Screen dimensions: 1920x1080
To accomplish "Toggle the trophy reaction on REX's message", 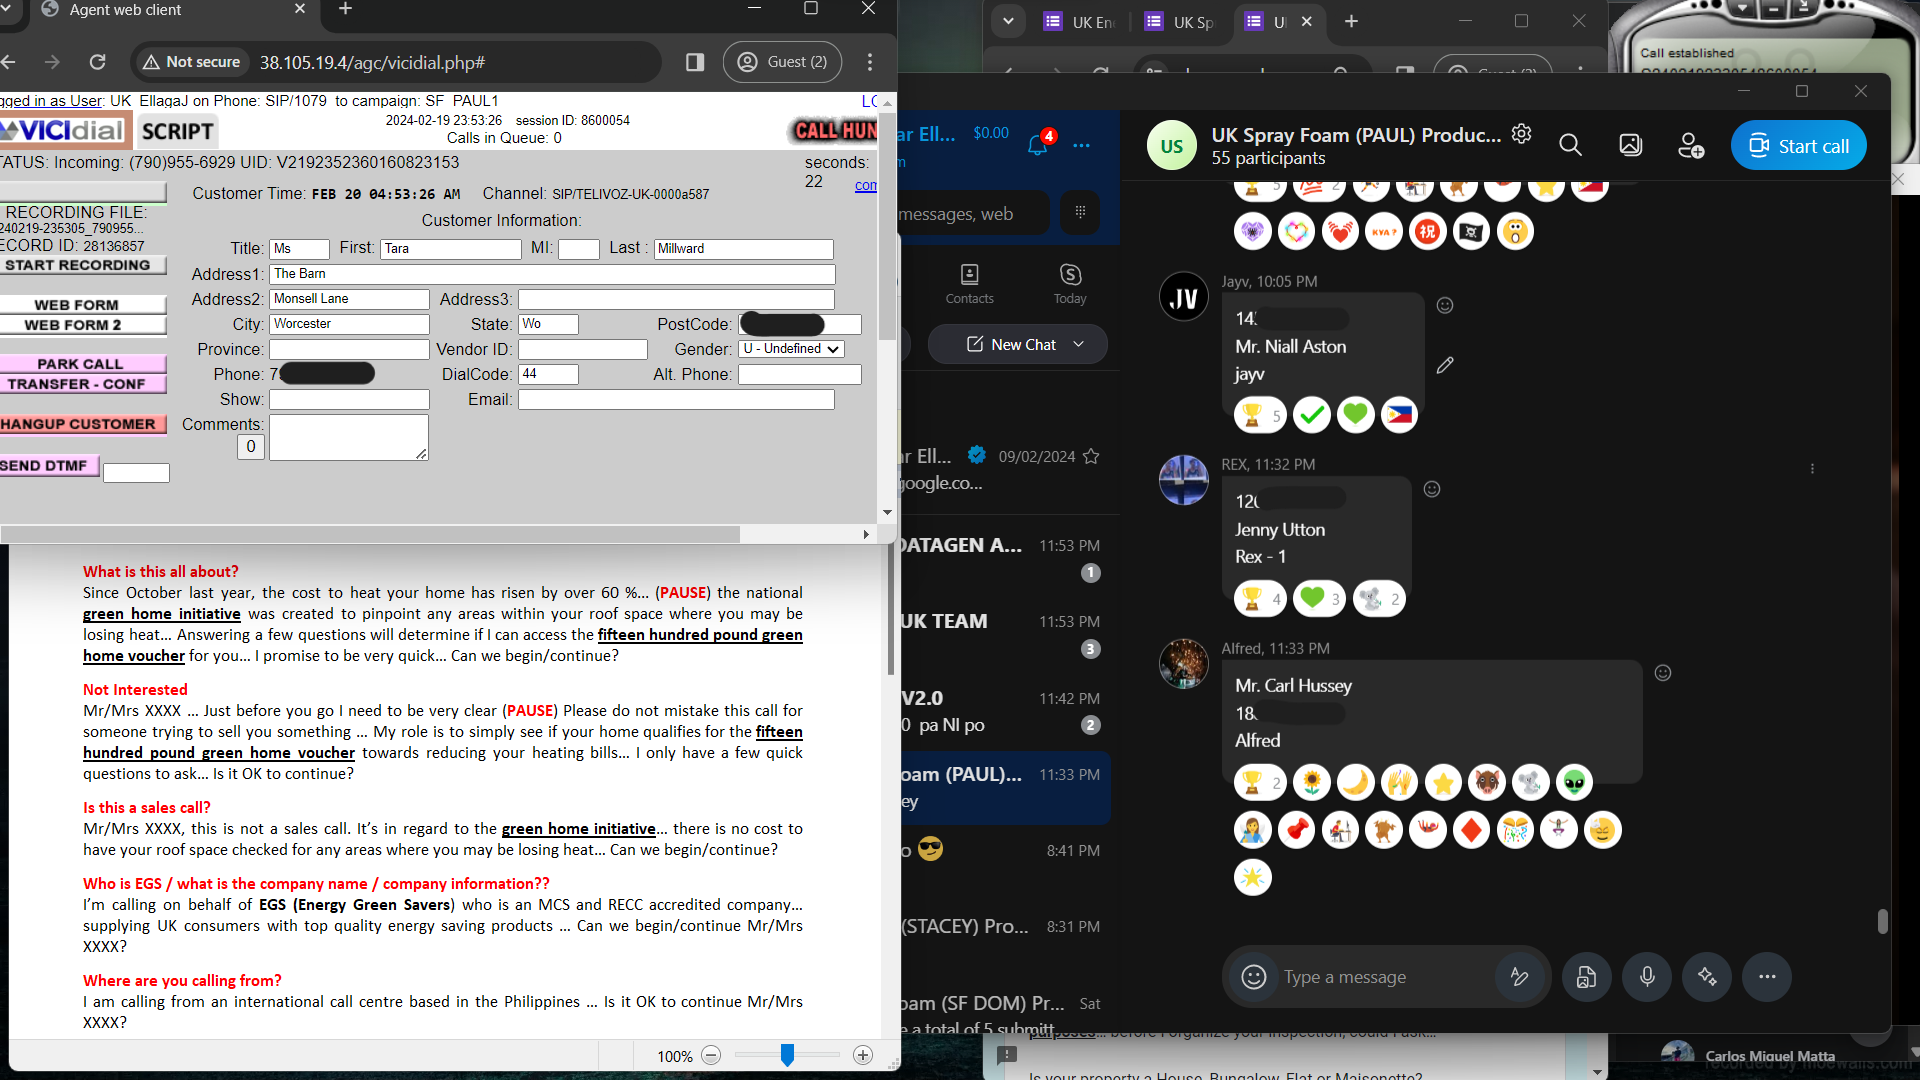I will 1259,599.
